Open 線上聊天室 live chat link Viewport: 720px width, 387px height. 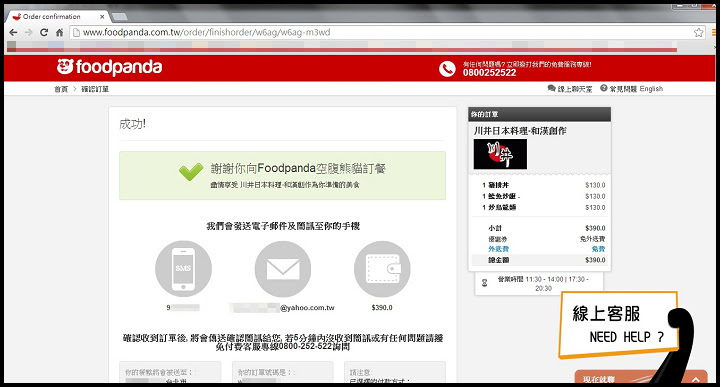(x=570, y=89)
